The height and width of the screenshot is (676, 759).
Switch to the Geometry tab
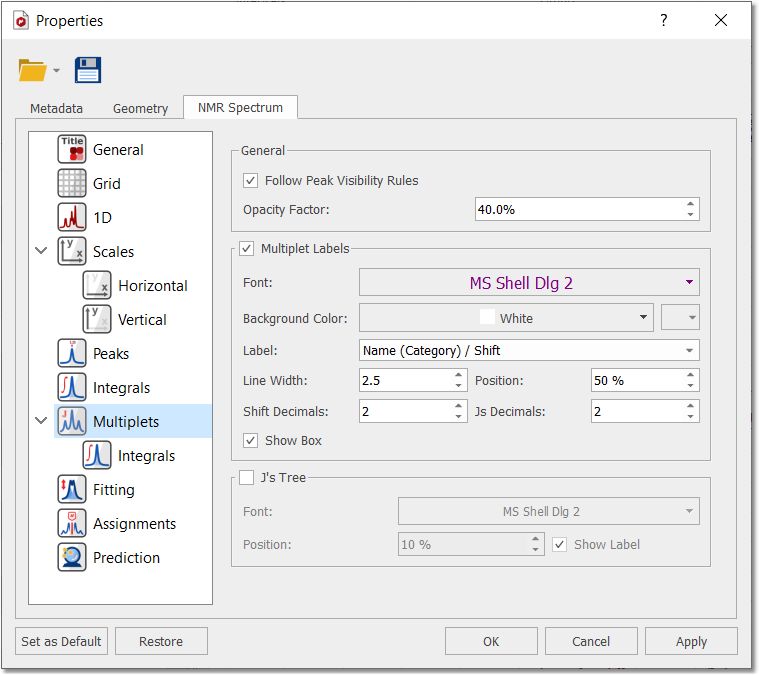[x=140, y=108]
